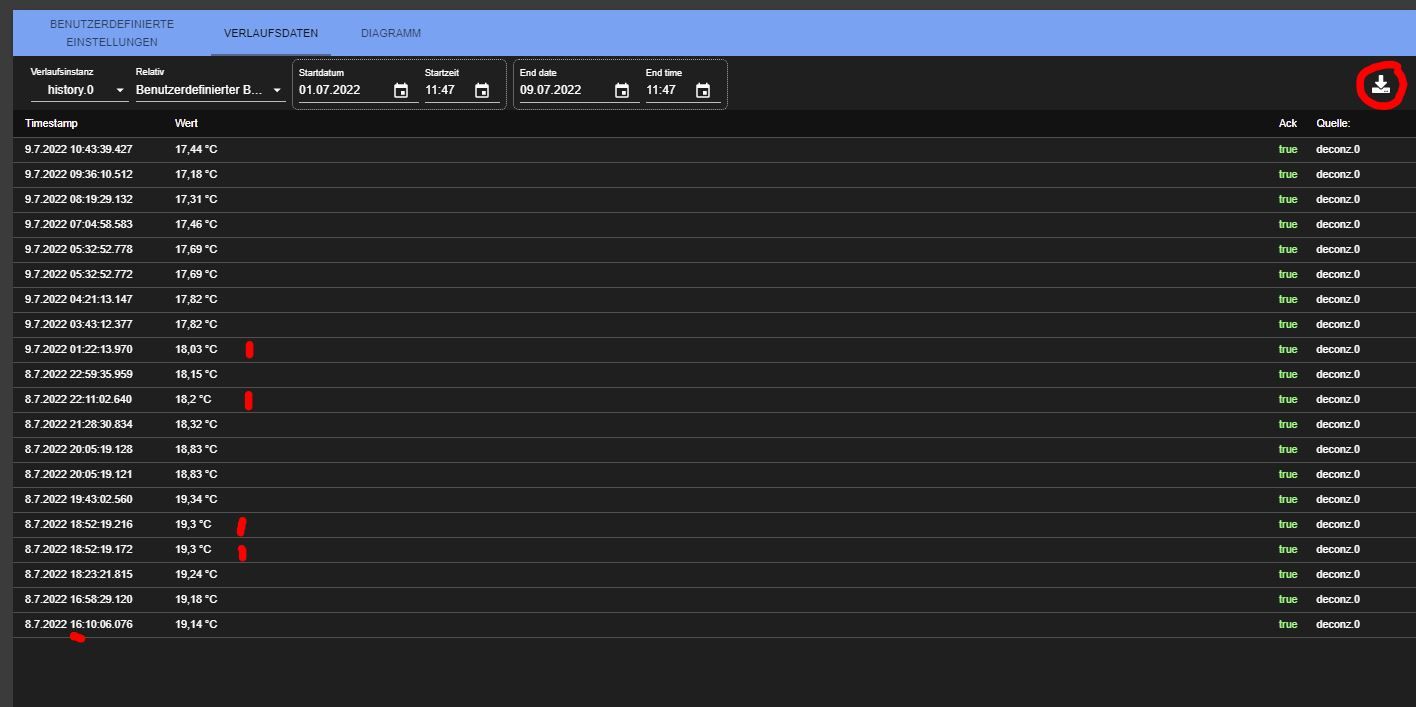Select value 18,2 °C
The image size is (1416, 707).
(x=193, y=399)
